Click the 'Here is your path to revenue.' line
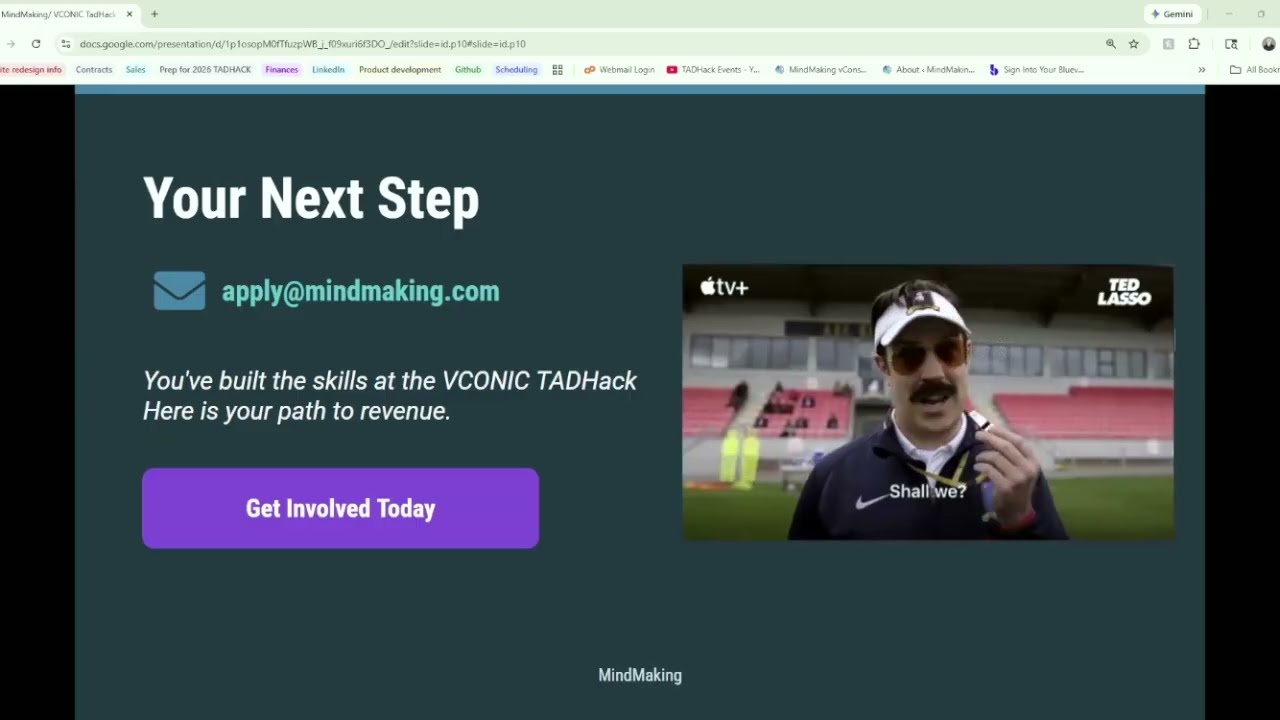Screen dimensions: 1280x720 click(297, 411)
